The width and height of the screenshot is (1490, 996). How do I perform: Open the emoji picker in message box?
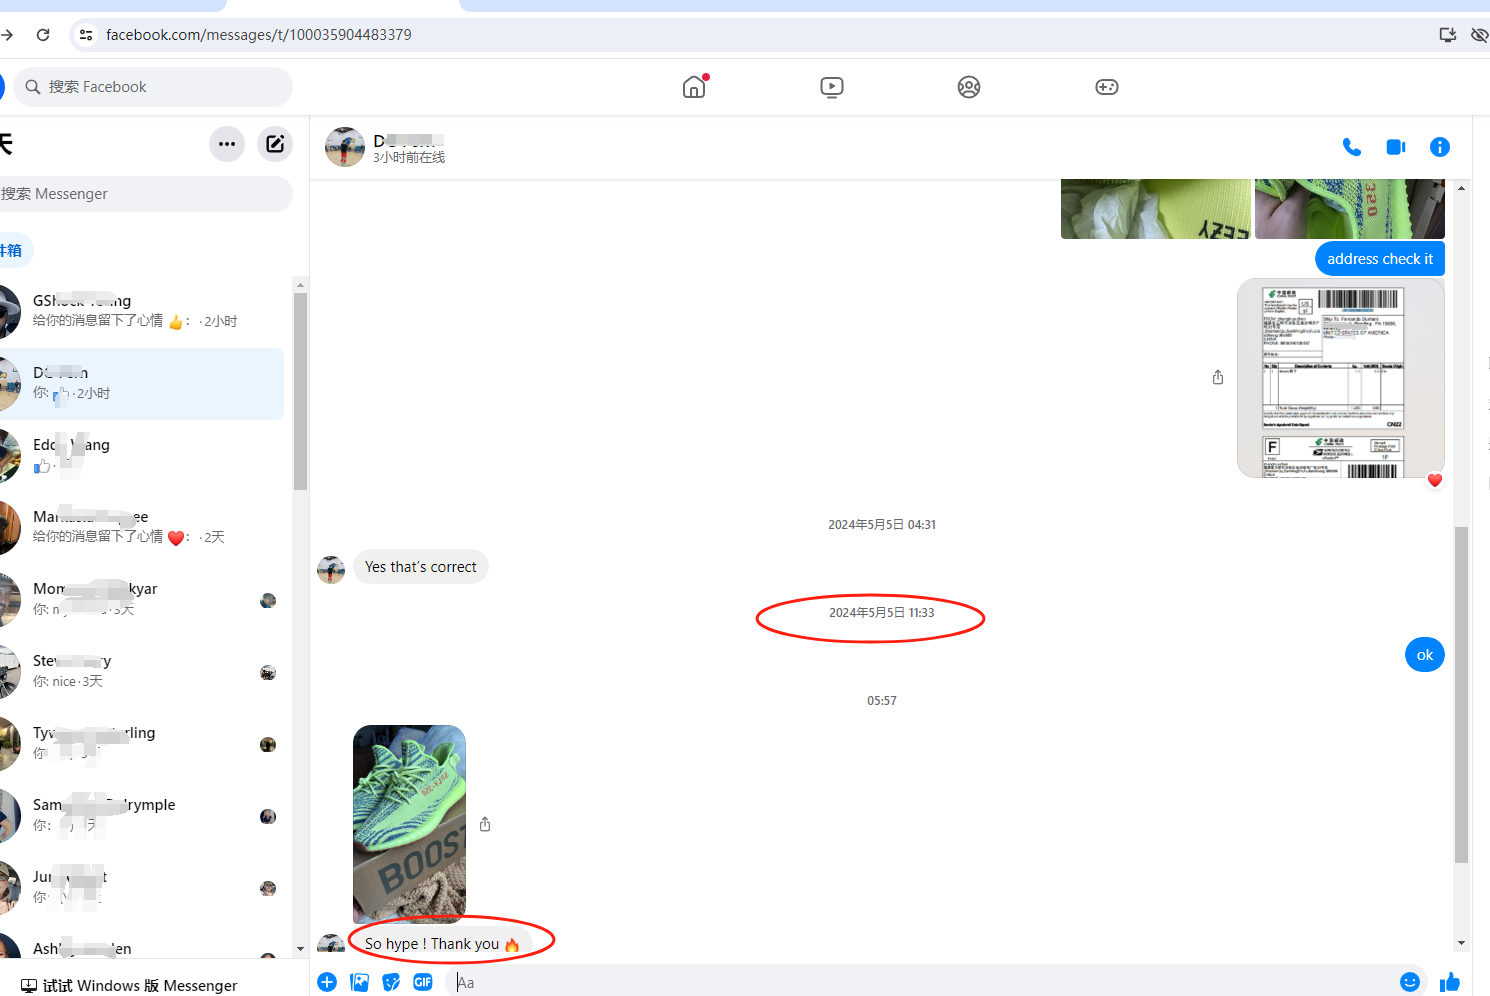point(1409,982)
